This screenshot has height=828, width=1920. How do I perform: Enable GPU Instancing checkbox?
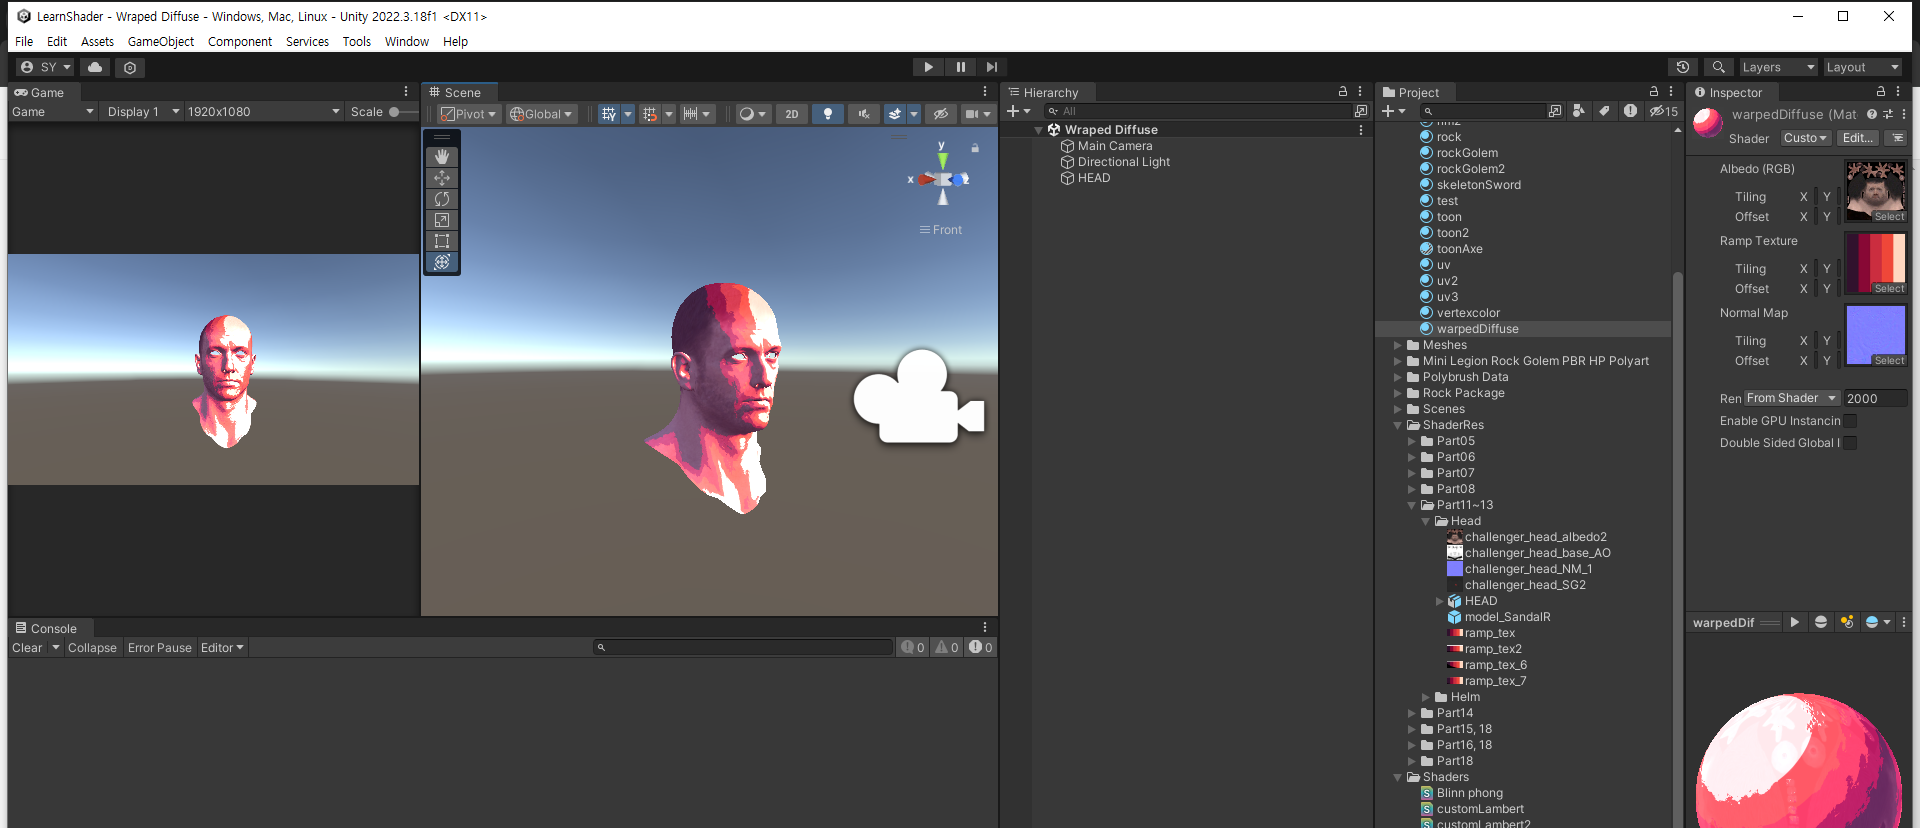[x=1850, y=421]
